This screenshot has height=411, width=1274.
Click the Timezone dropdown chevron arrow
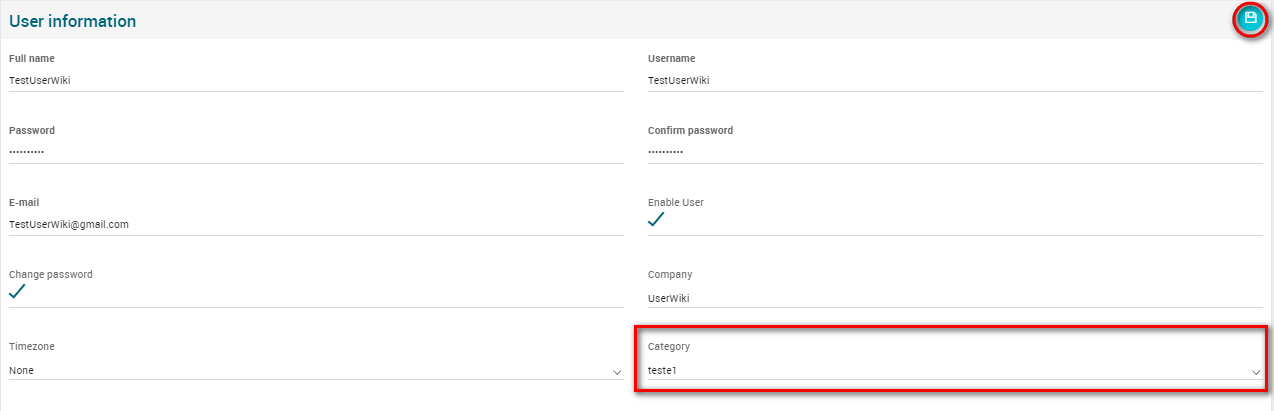pos(616,372)
